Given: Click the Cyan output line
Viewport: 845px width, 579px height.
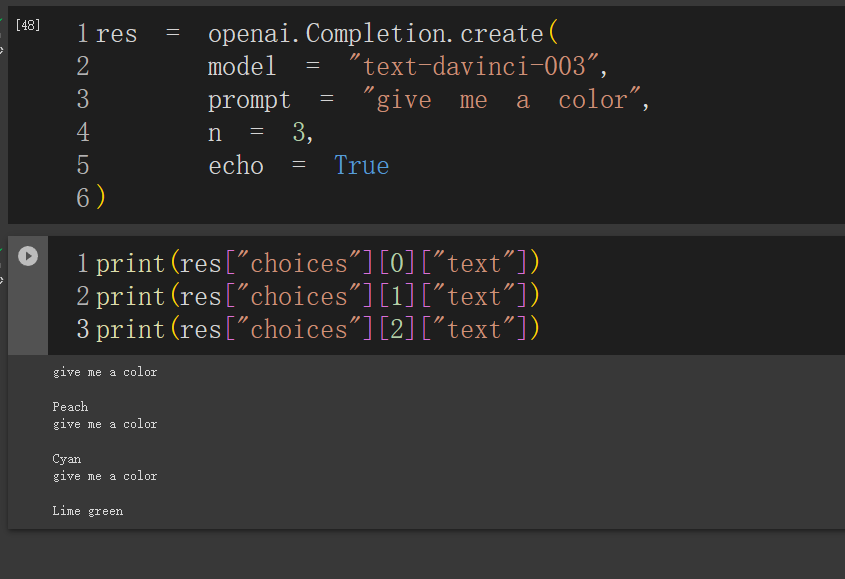Looking at the screenshot, I should tap(67, 459).
